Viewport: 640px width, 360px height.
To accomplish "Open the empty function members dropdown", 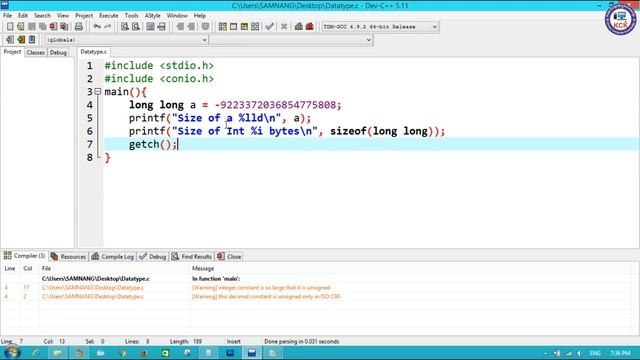I will pyautogui.click(x=291, y=40).
